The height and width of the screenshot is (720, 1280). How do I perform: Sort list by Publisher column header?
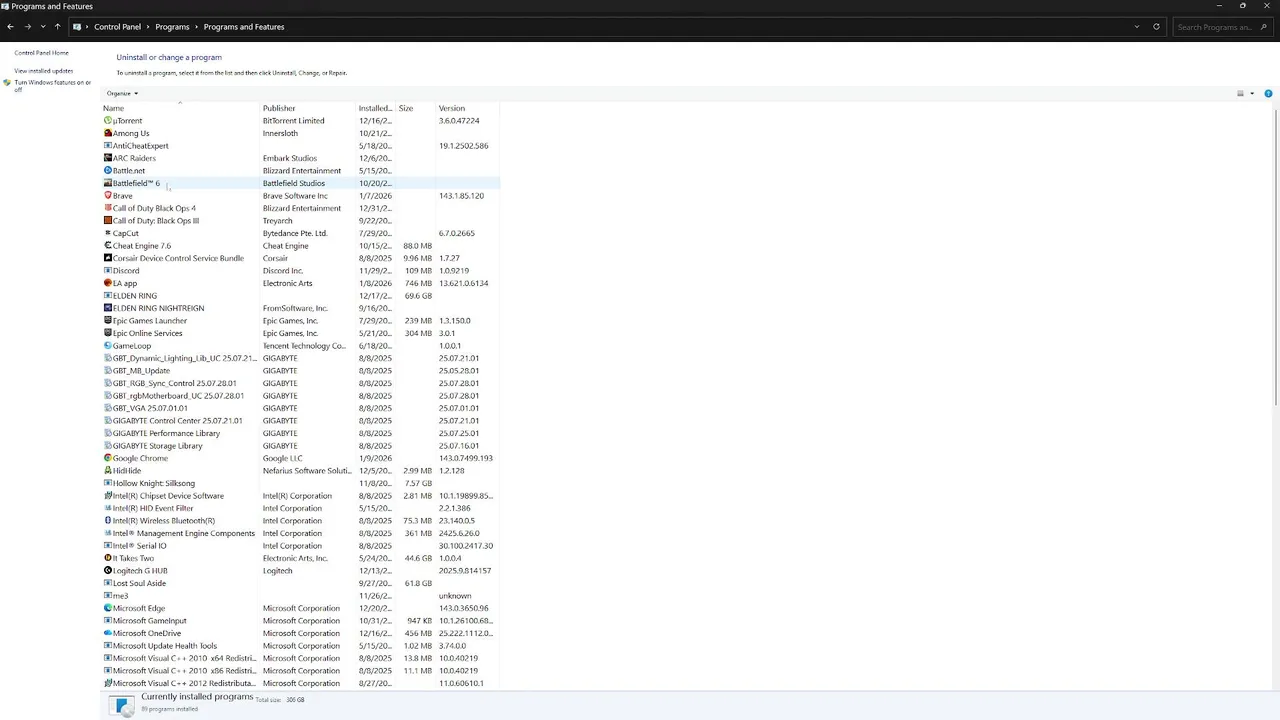[279, 108]
